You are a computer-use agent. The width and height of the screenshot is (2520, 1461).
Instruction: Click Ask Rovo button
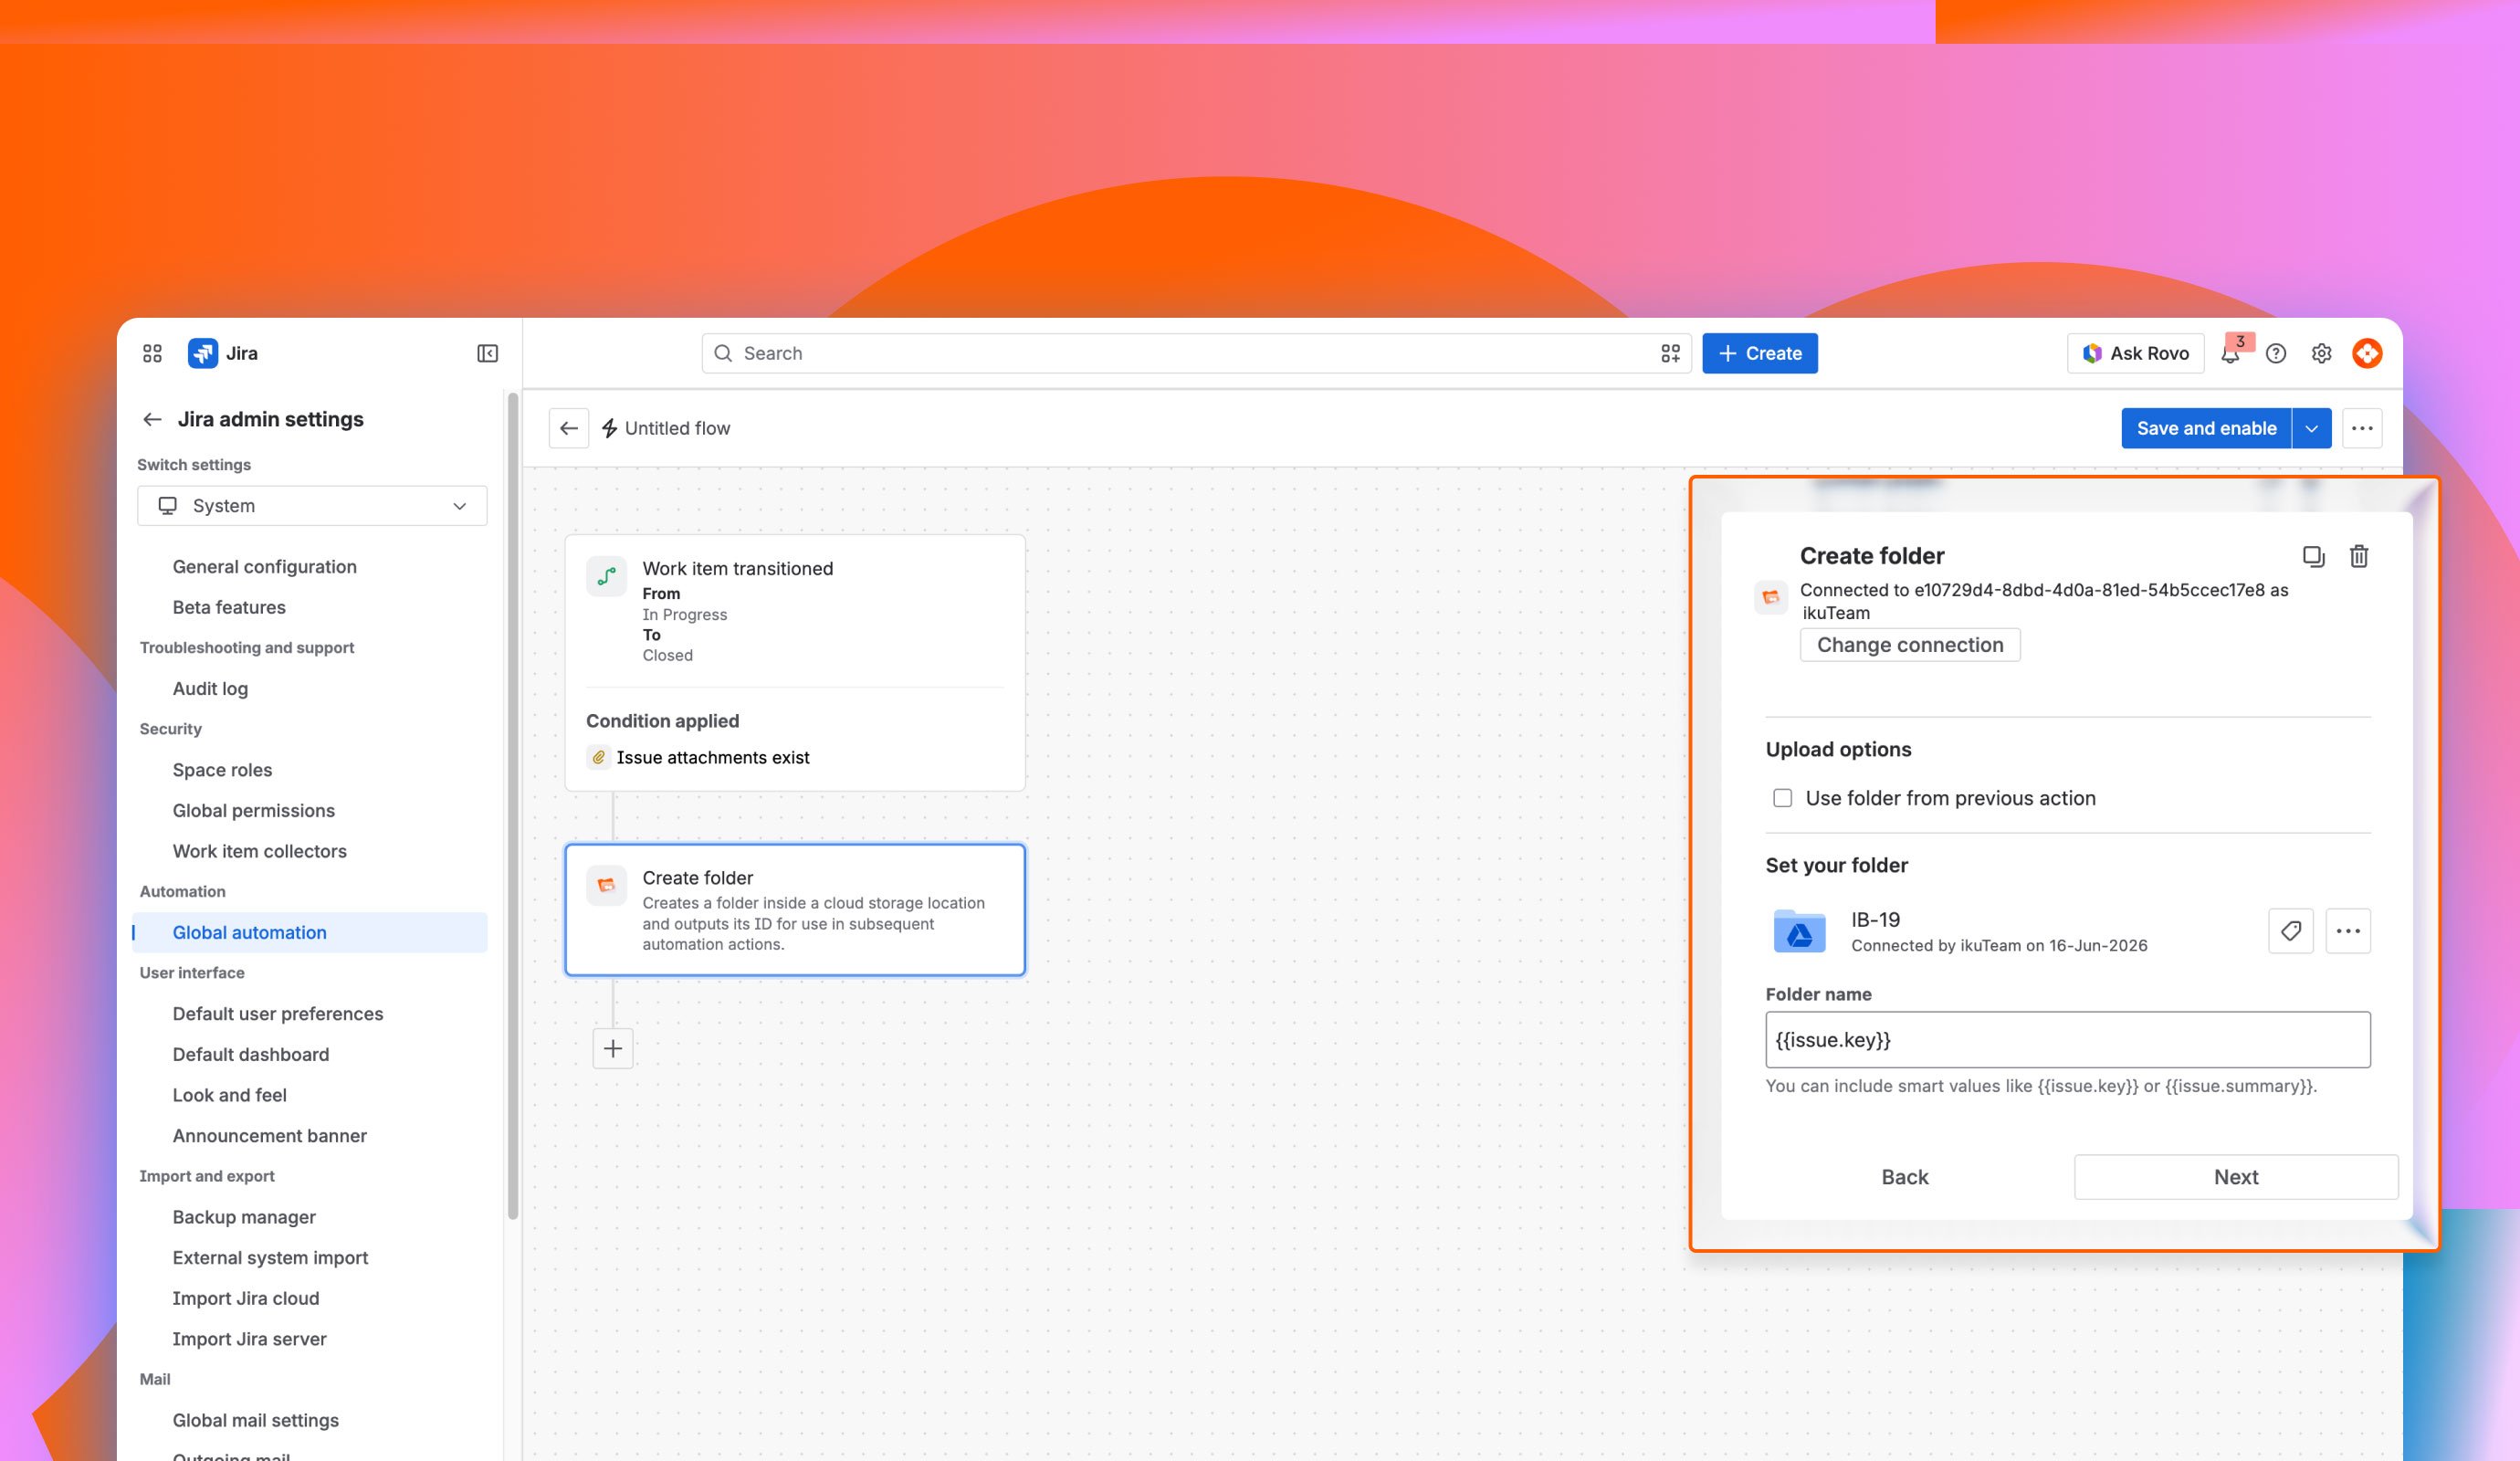[2135, 353]
